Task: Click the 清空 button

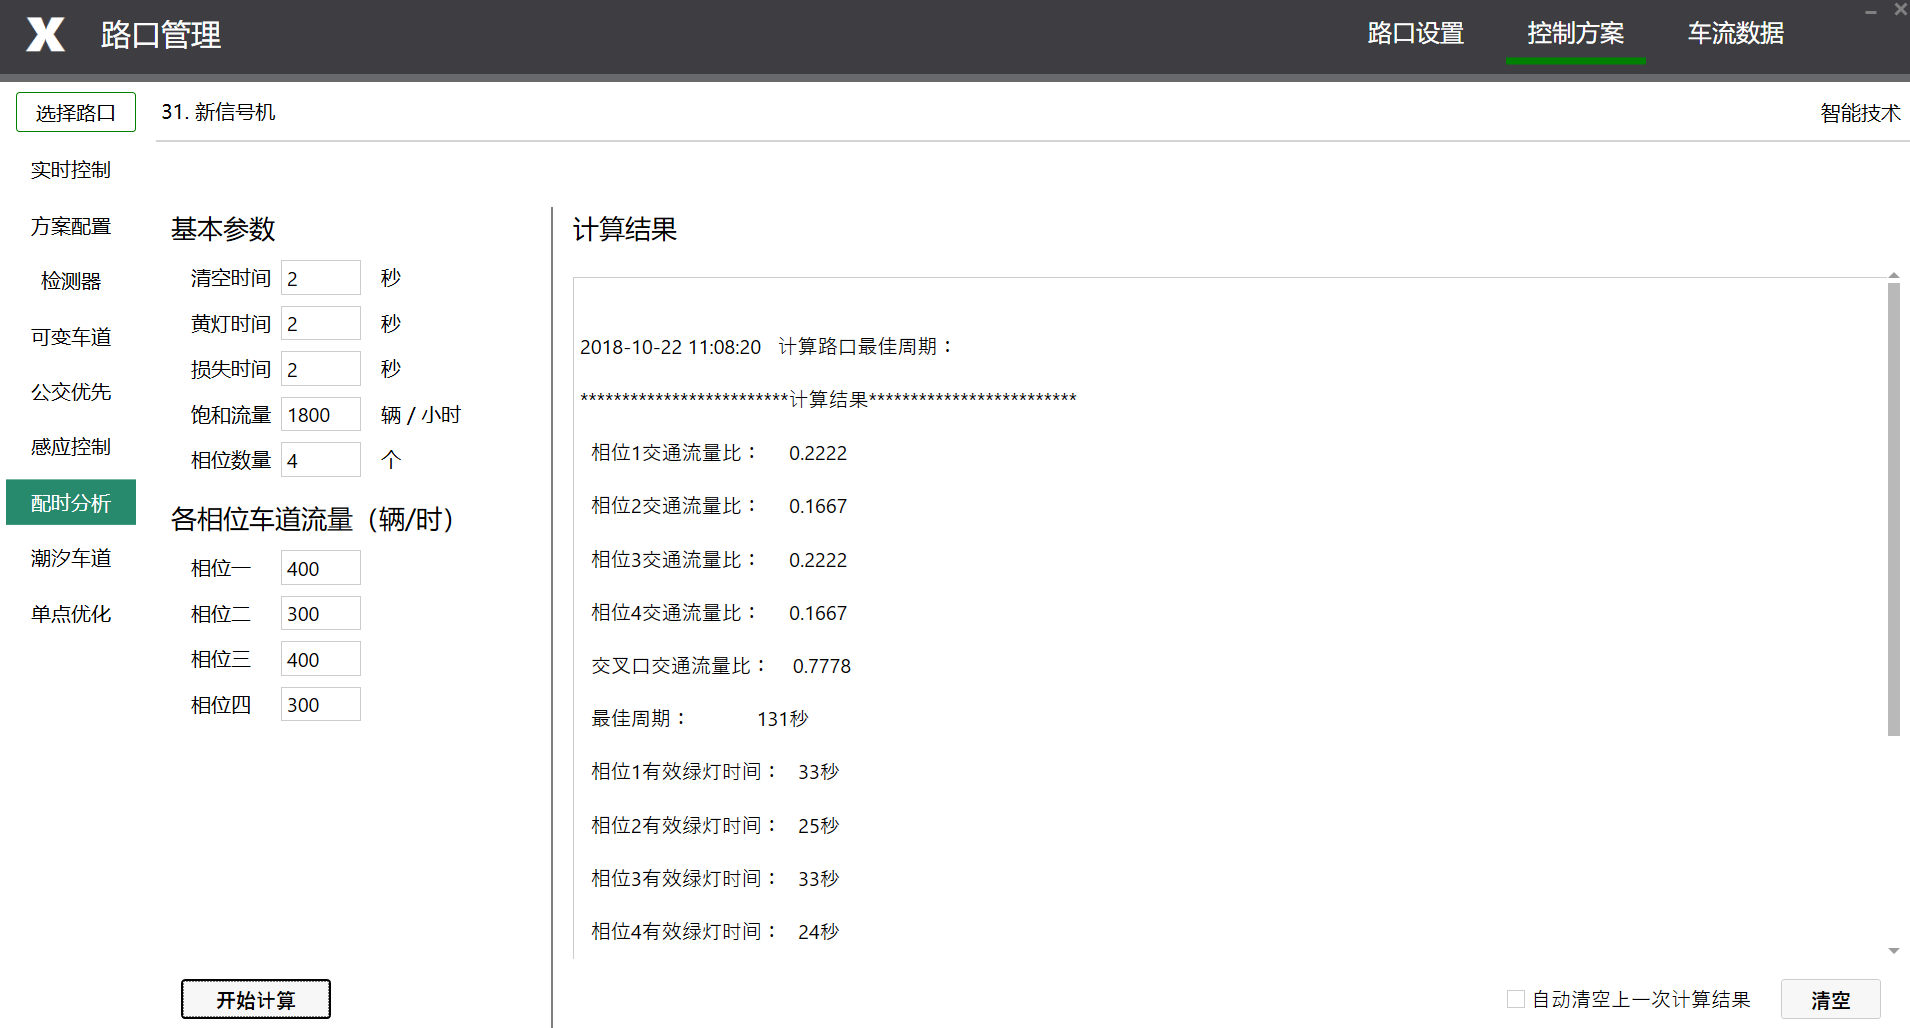Action: [1831, 1000]
